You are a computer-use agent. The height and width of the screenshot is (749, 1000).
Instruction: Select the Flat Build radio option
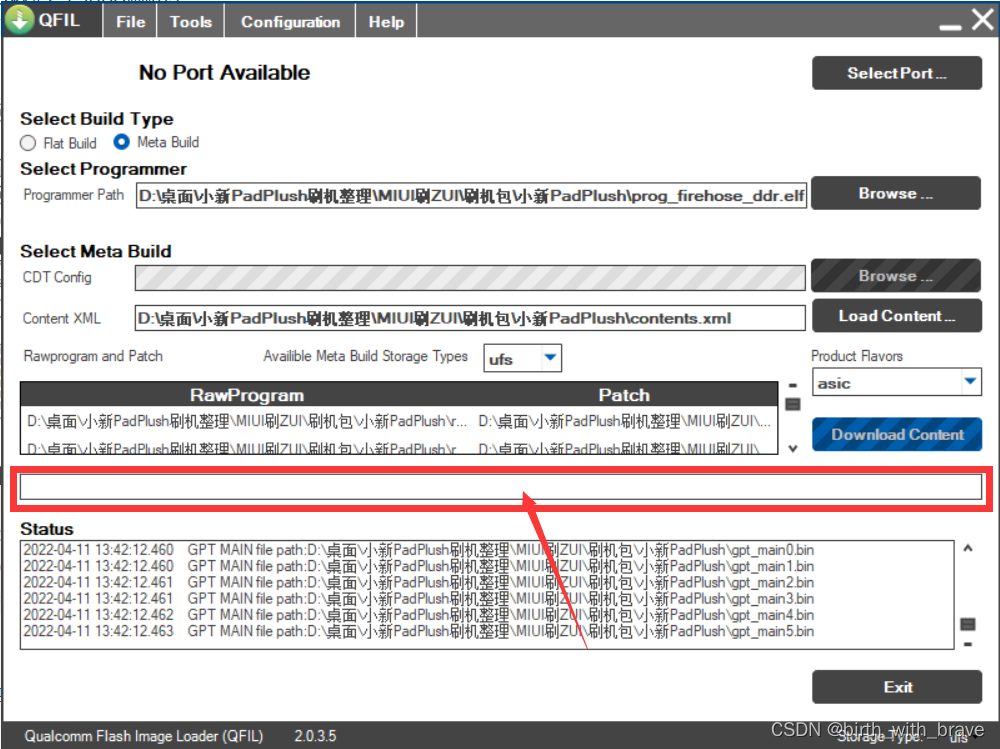28,143
